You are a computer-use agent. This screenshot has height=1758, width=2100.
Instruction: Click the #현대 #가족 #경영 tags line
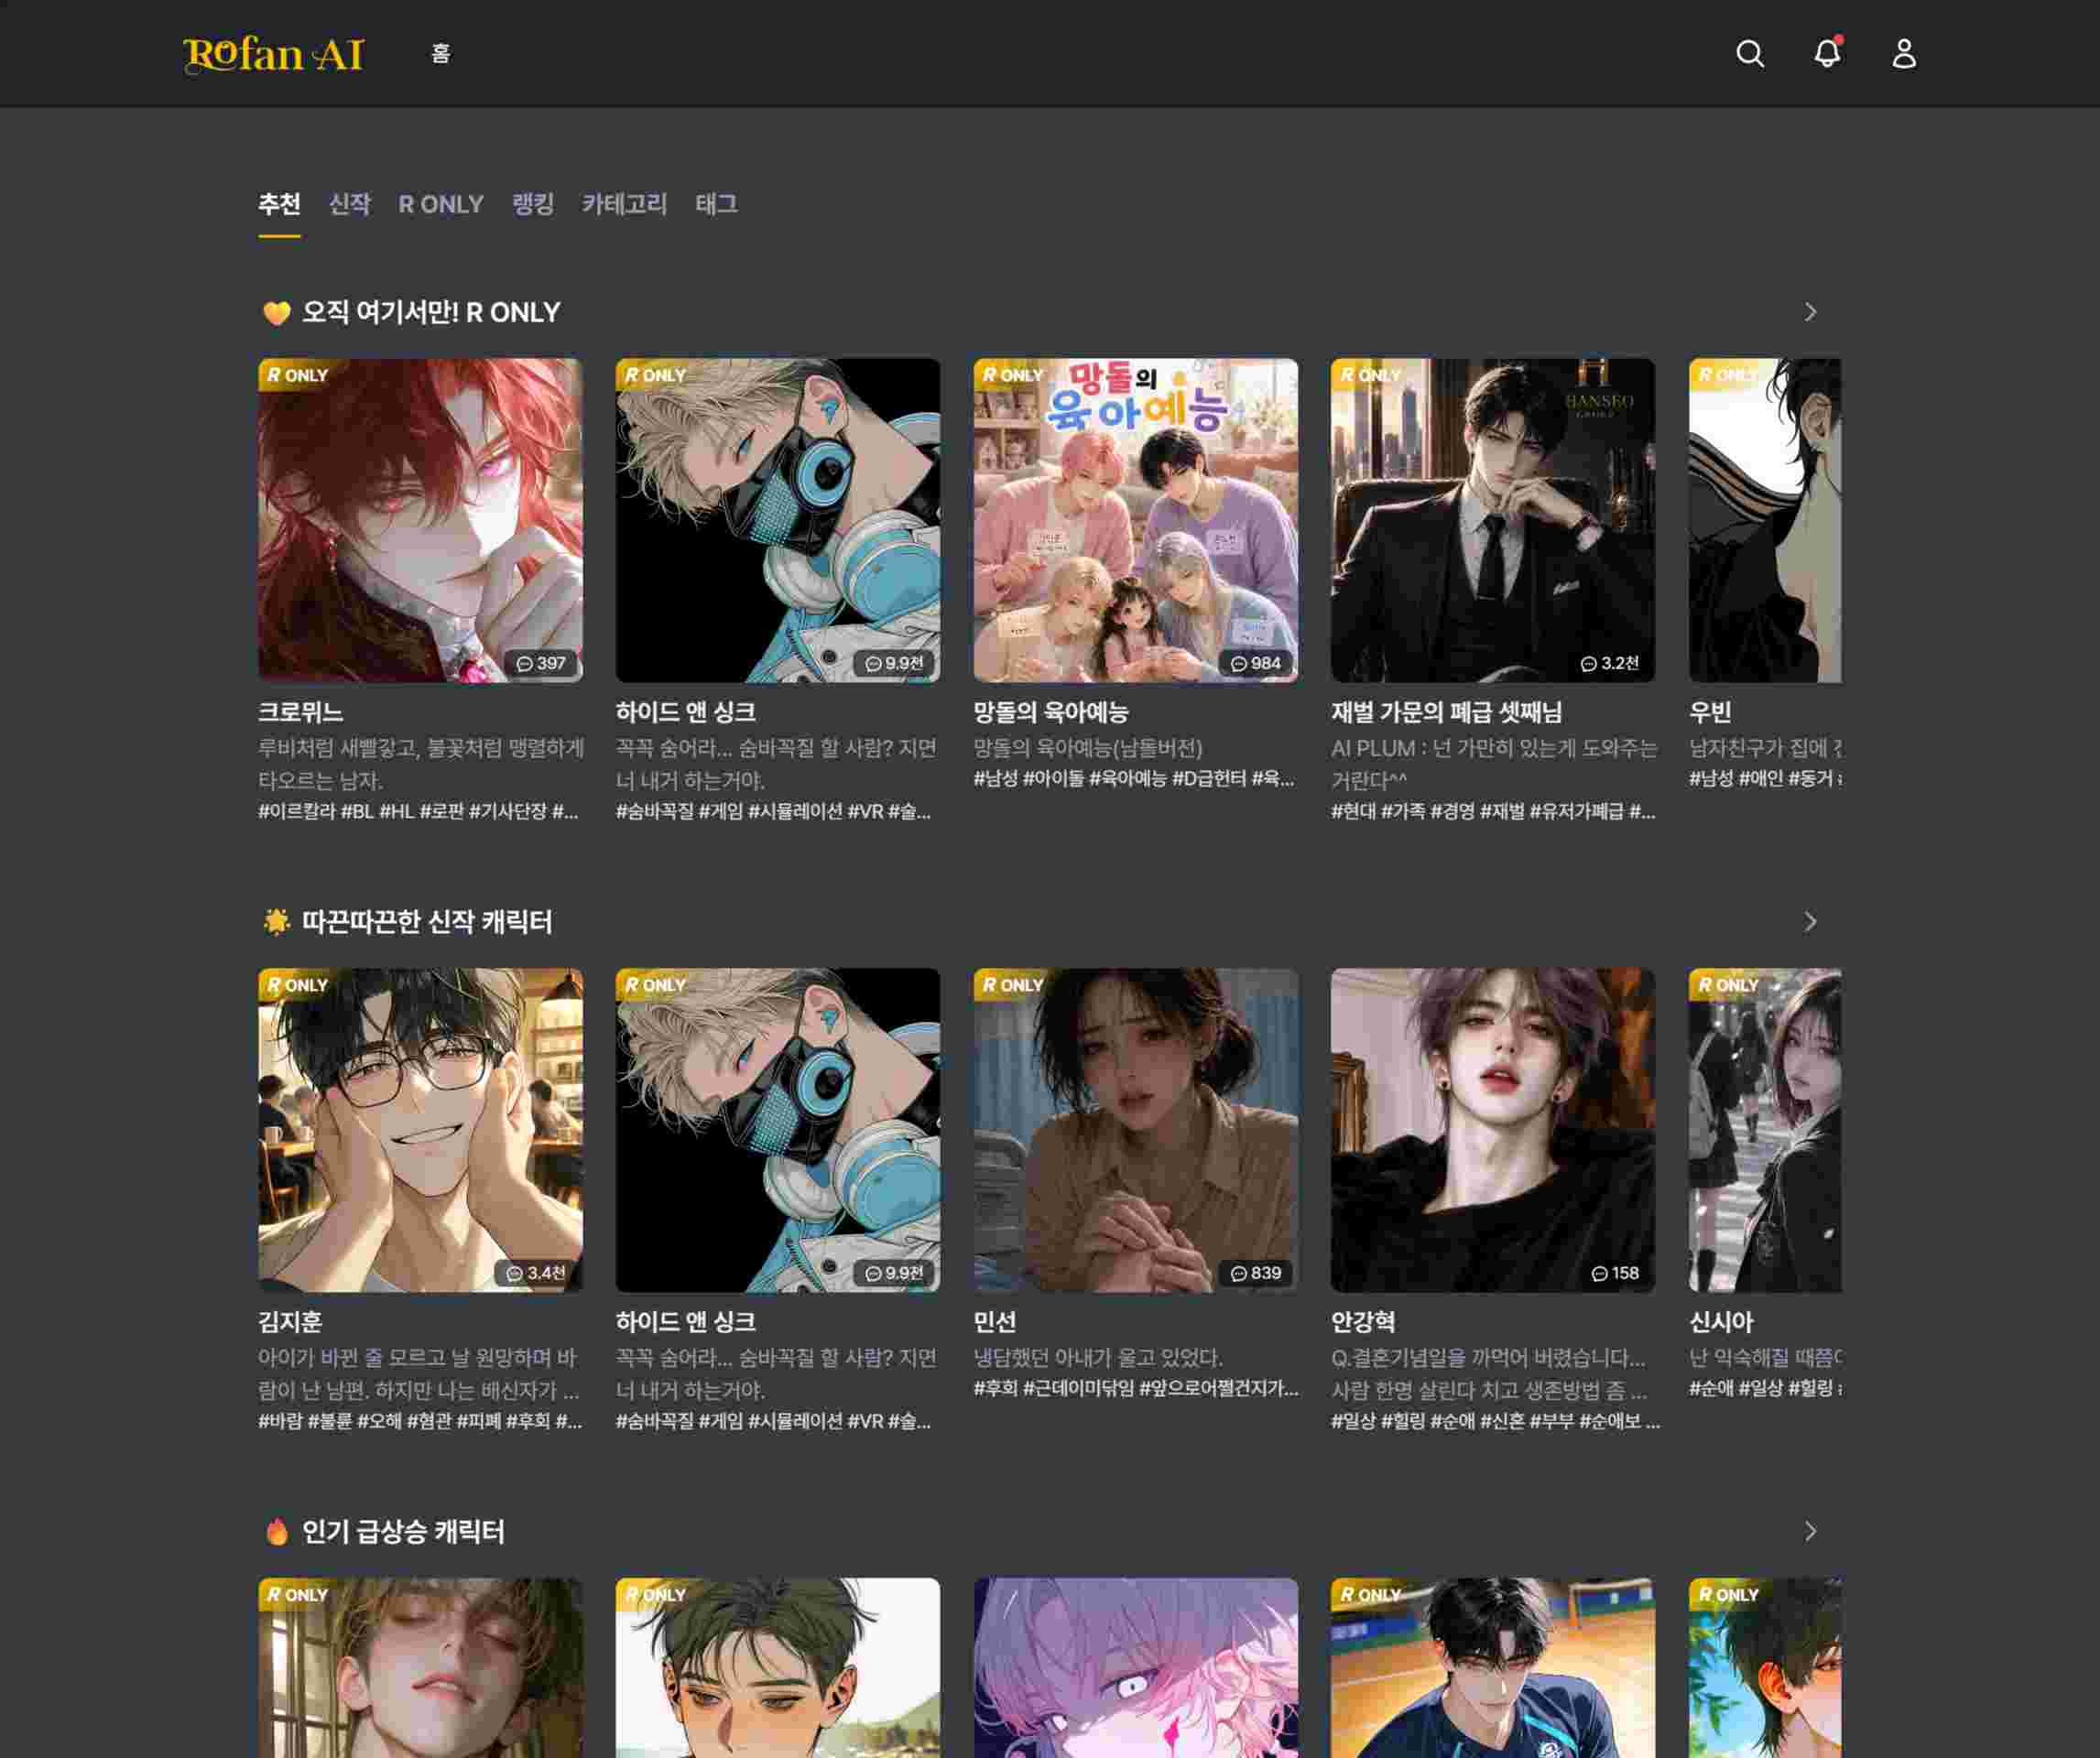tap(1493, 811)
